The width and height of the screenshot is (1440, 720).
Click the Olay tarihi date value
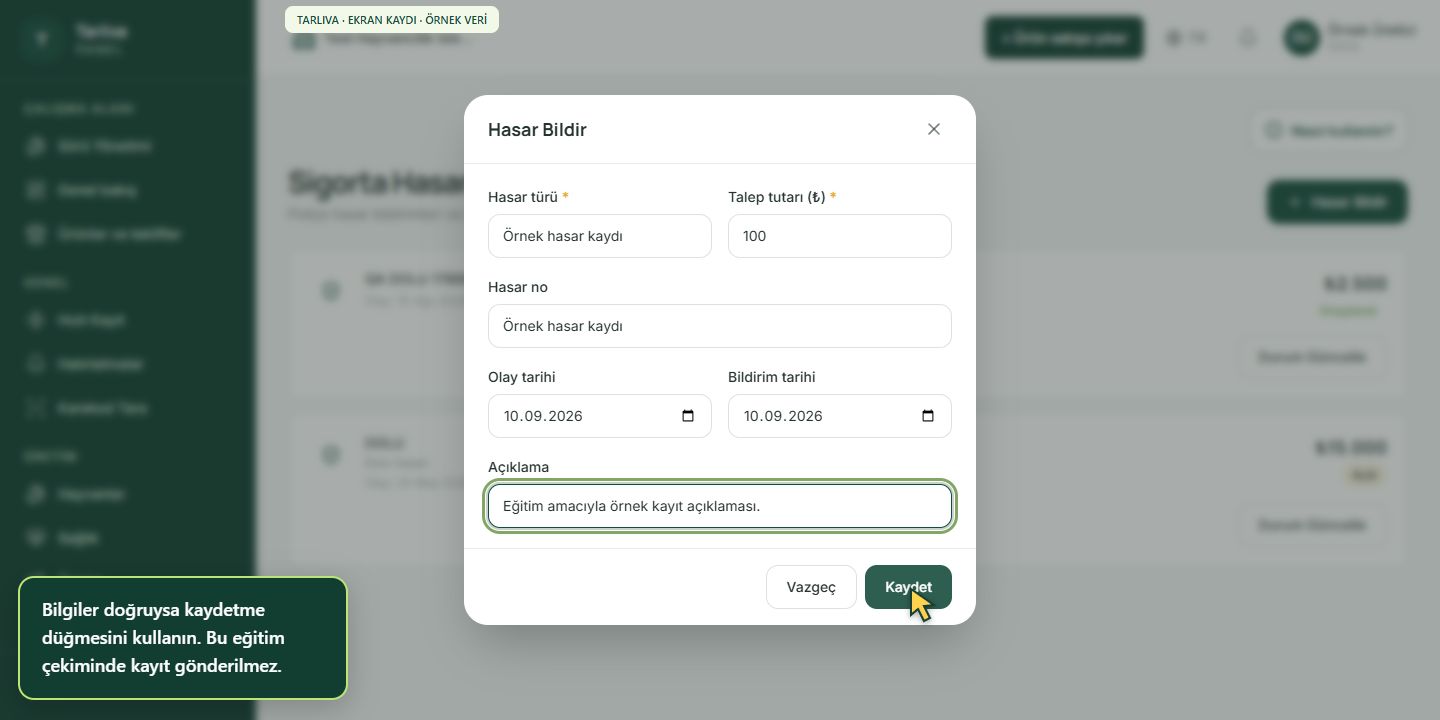tap(543, 416)
